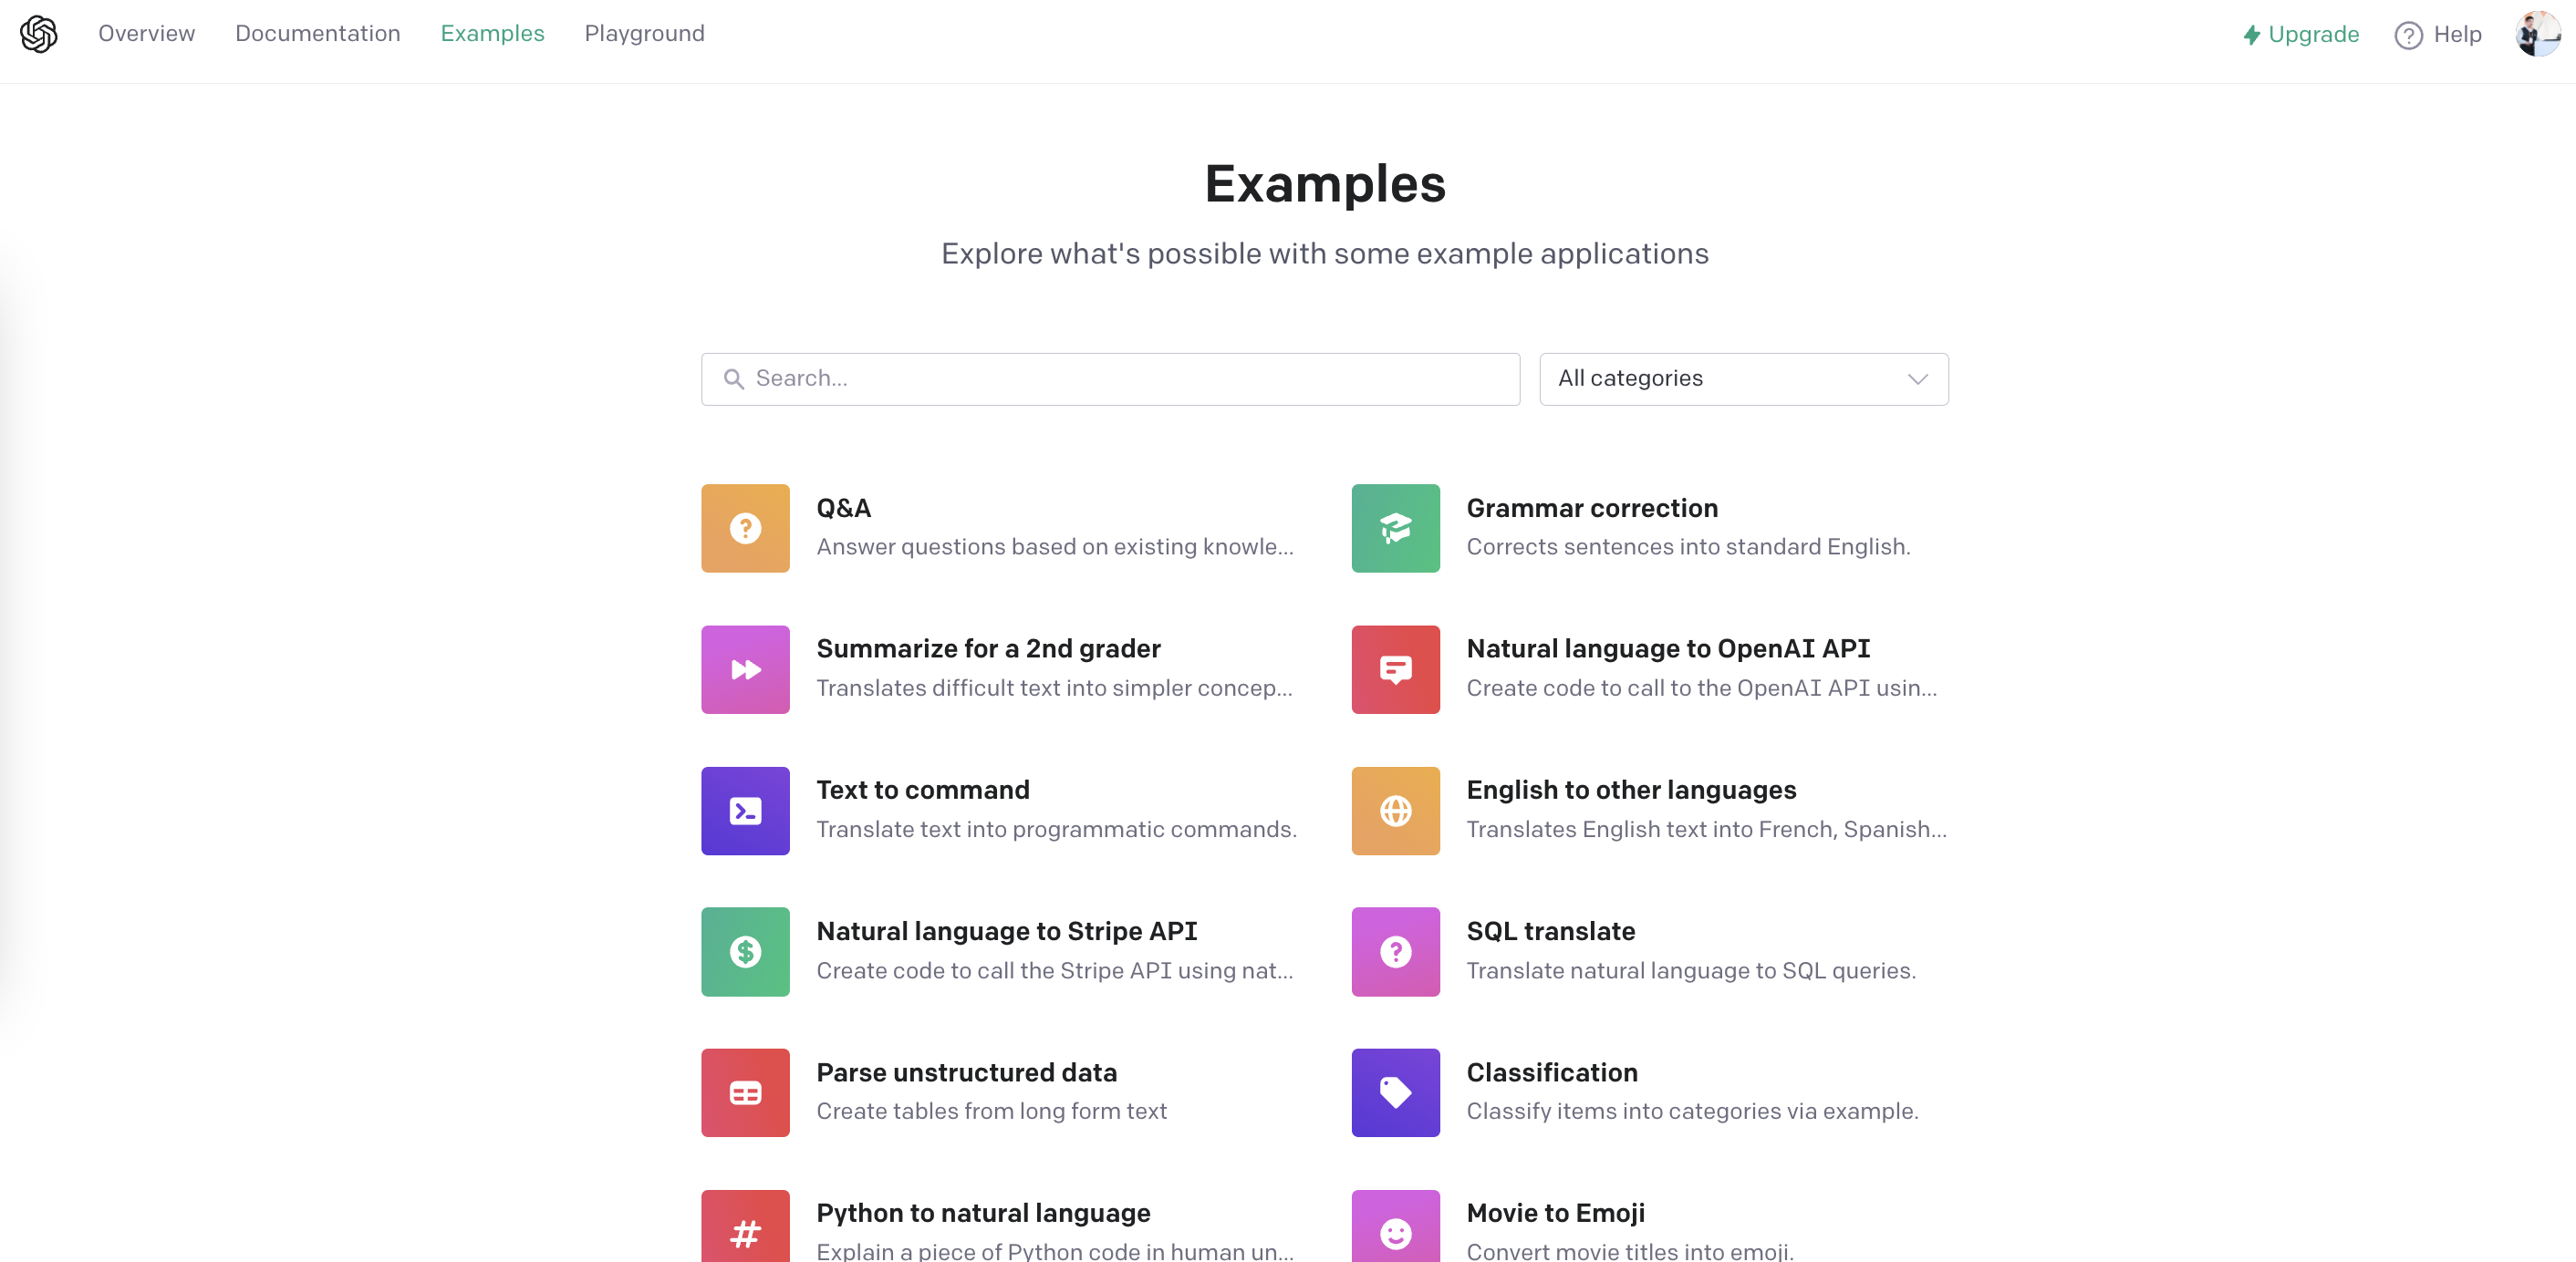Focus the Search examples input field
2576x1262 pixels.
pos(1110,379)
